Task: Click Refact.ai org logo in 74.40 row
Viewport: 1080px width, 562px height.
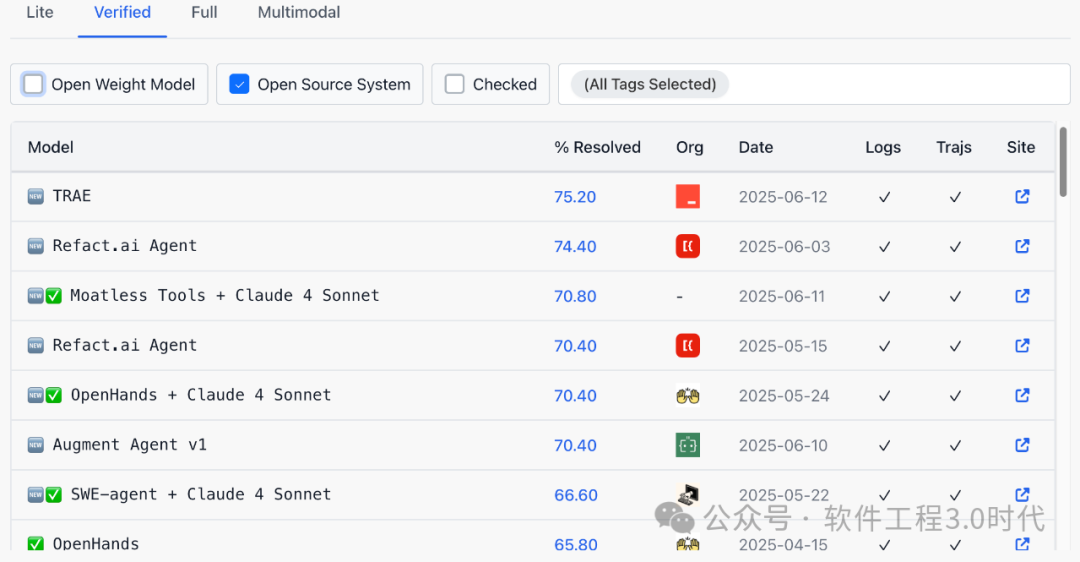Action: [x=687, y=246]
